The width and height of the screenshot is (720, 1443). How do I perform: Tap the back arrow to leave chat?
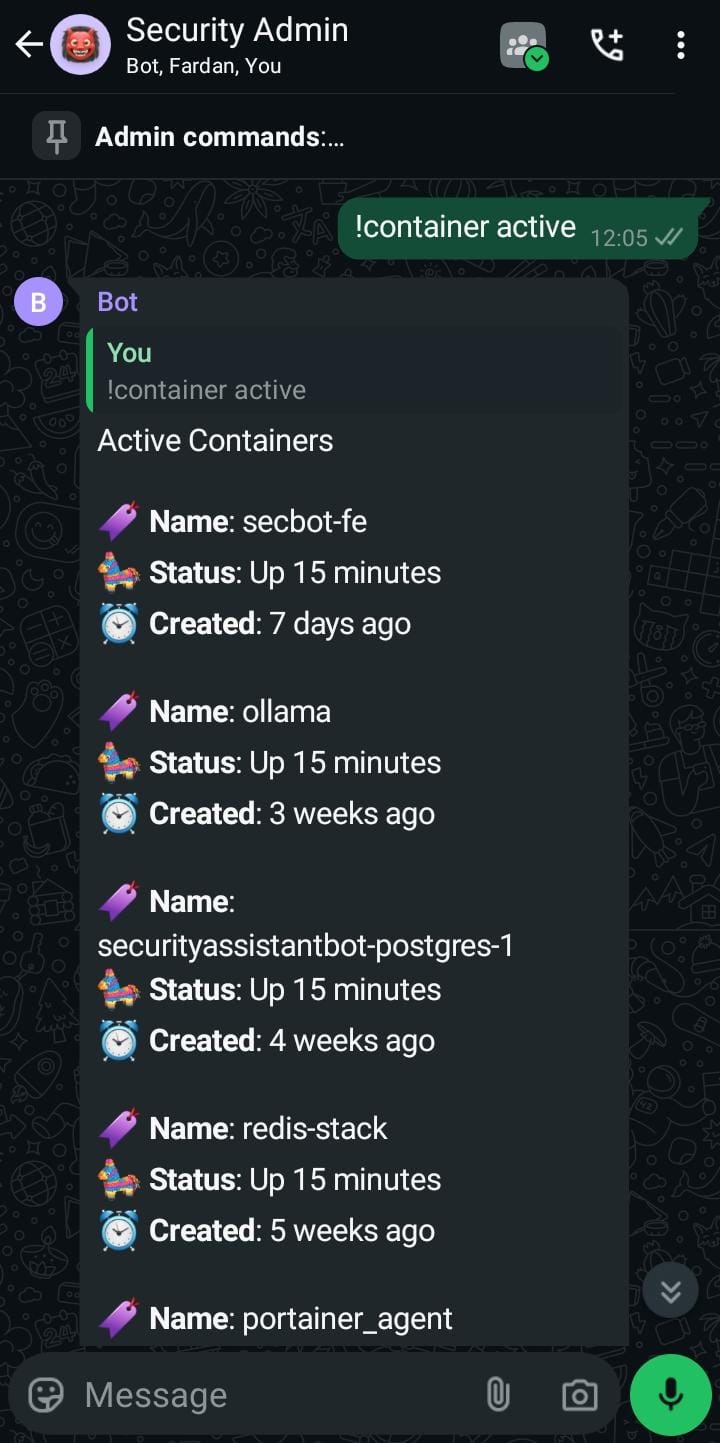[29, 45]
